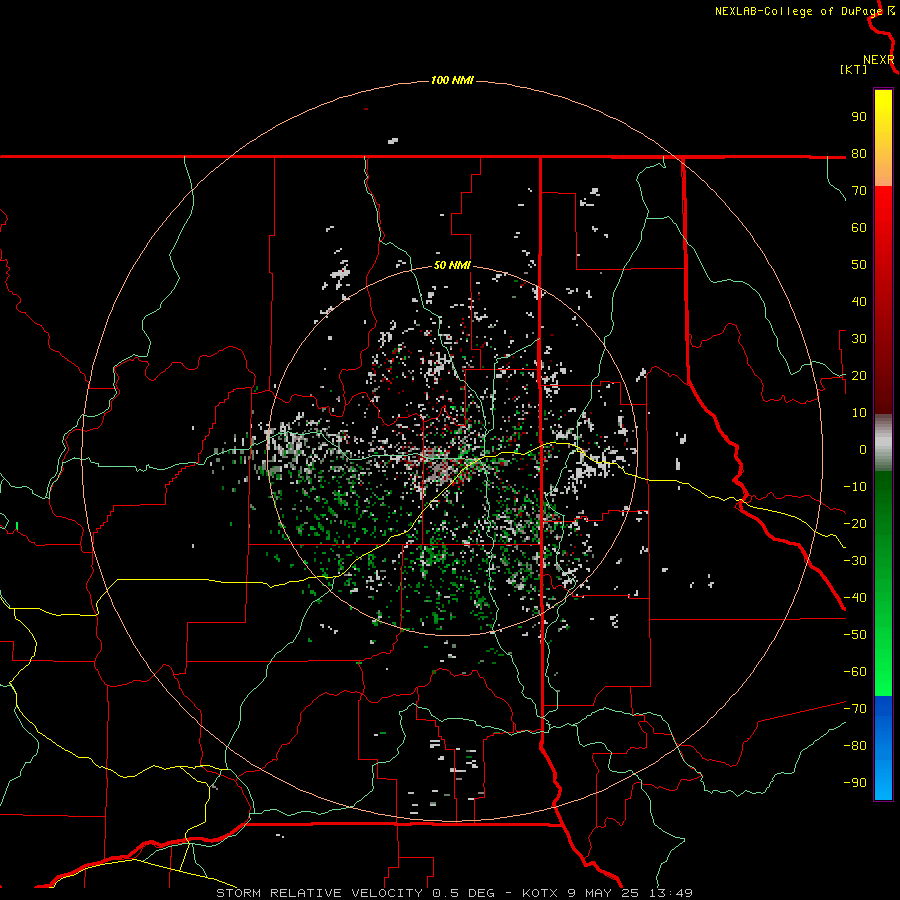The height and width of the screenshot is (900, 900).
Task: Click the -50 value on the velocity scale
Action: coord(855,634)
